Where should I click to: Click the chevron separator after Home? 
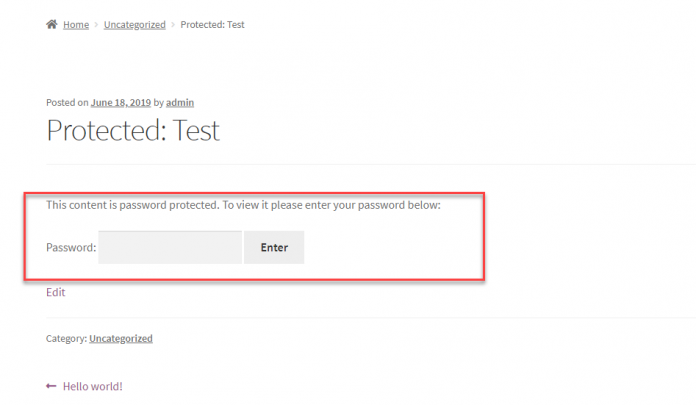[x=97, y=25]
